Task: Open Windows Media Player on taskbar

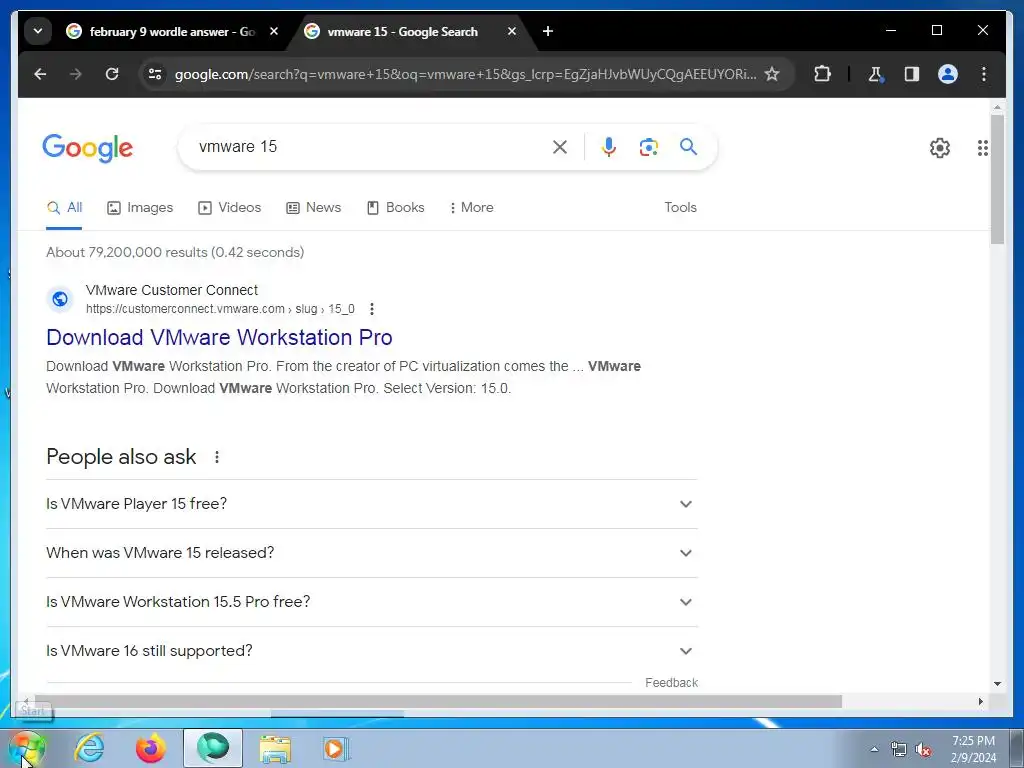Action: [x=336, y=748]
